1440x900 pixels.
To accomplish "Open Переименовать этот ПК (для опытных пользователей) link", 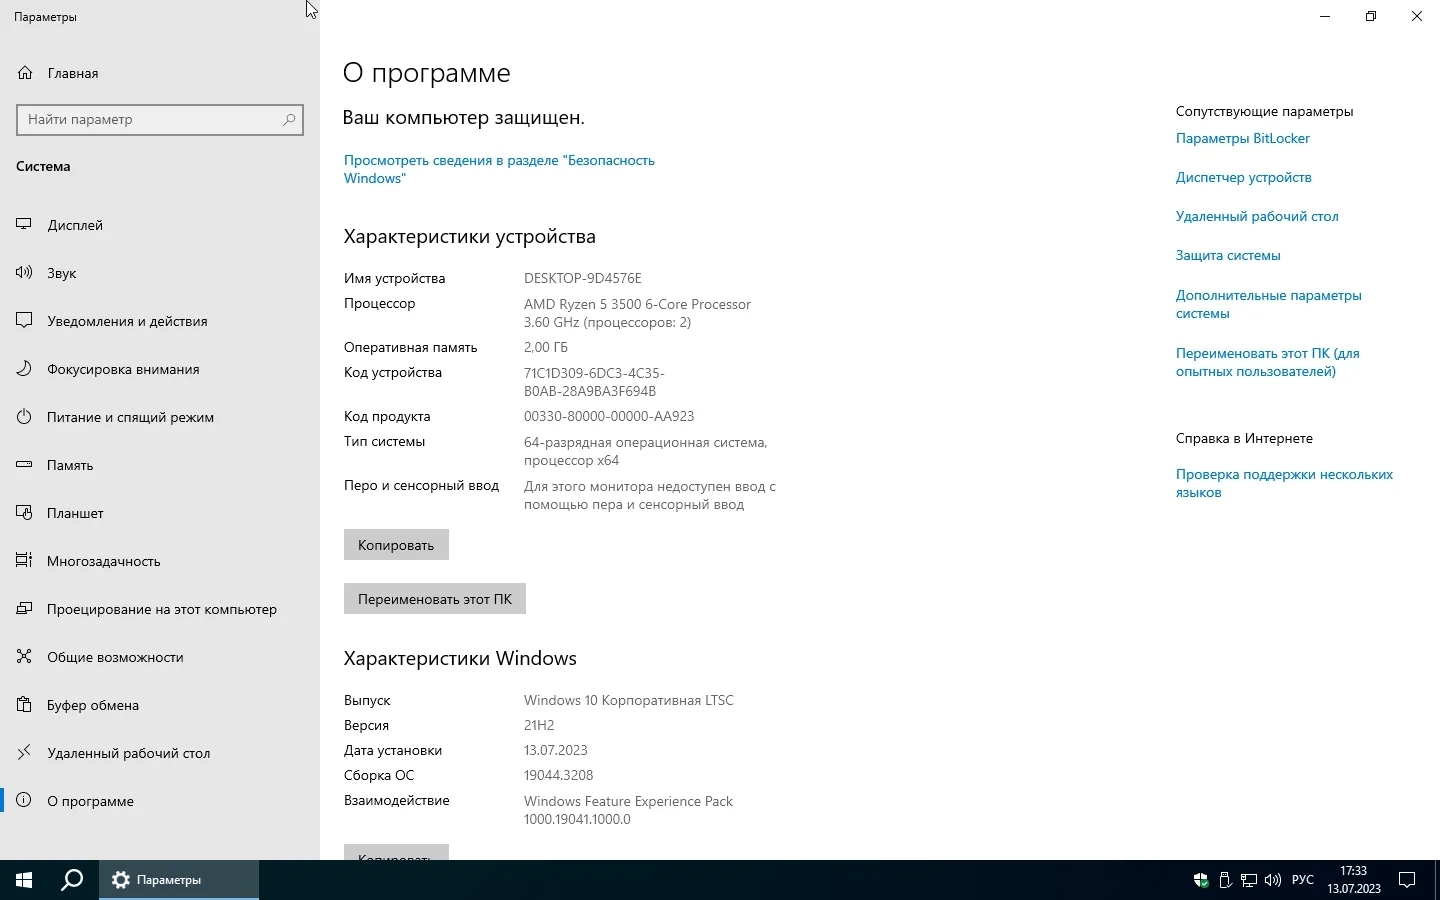I will (1268, 362).
